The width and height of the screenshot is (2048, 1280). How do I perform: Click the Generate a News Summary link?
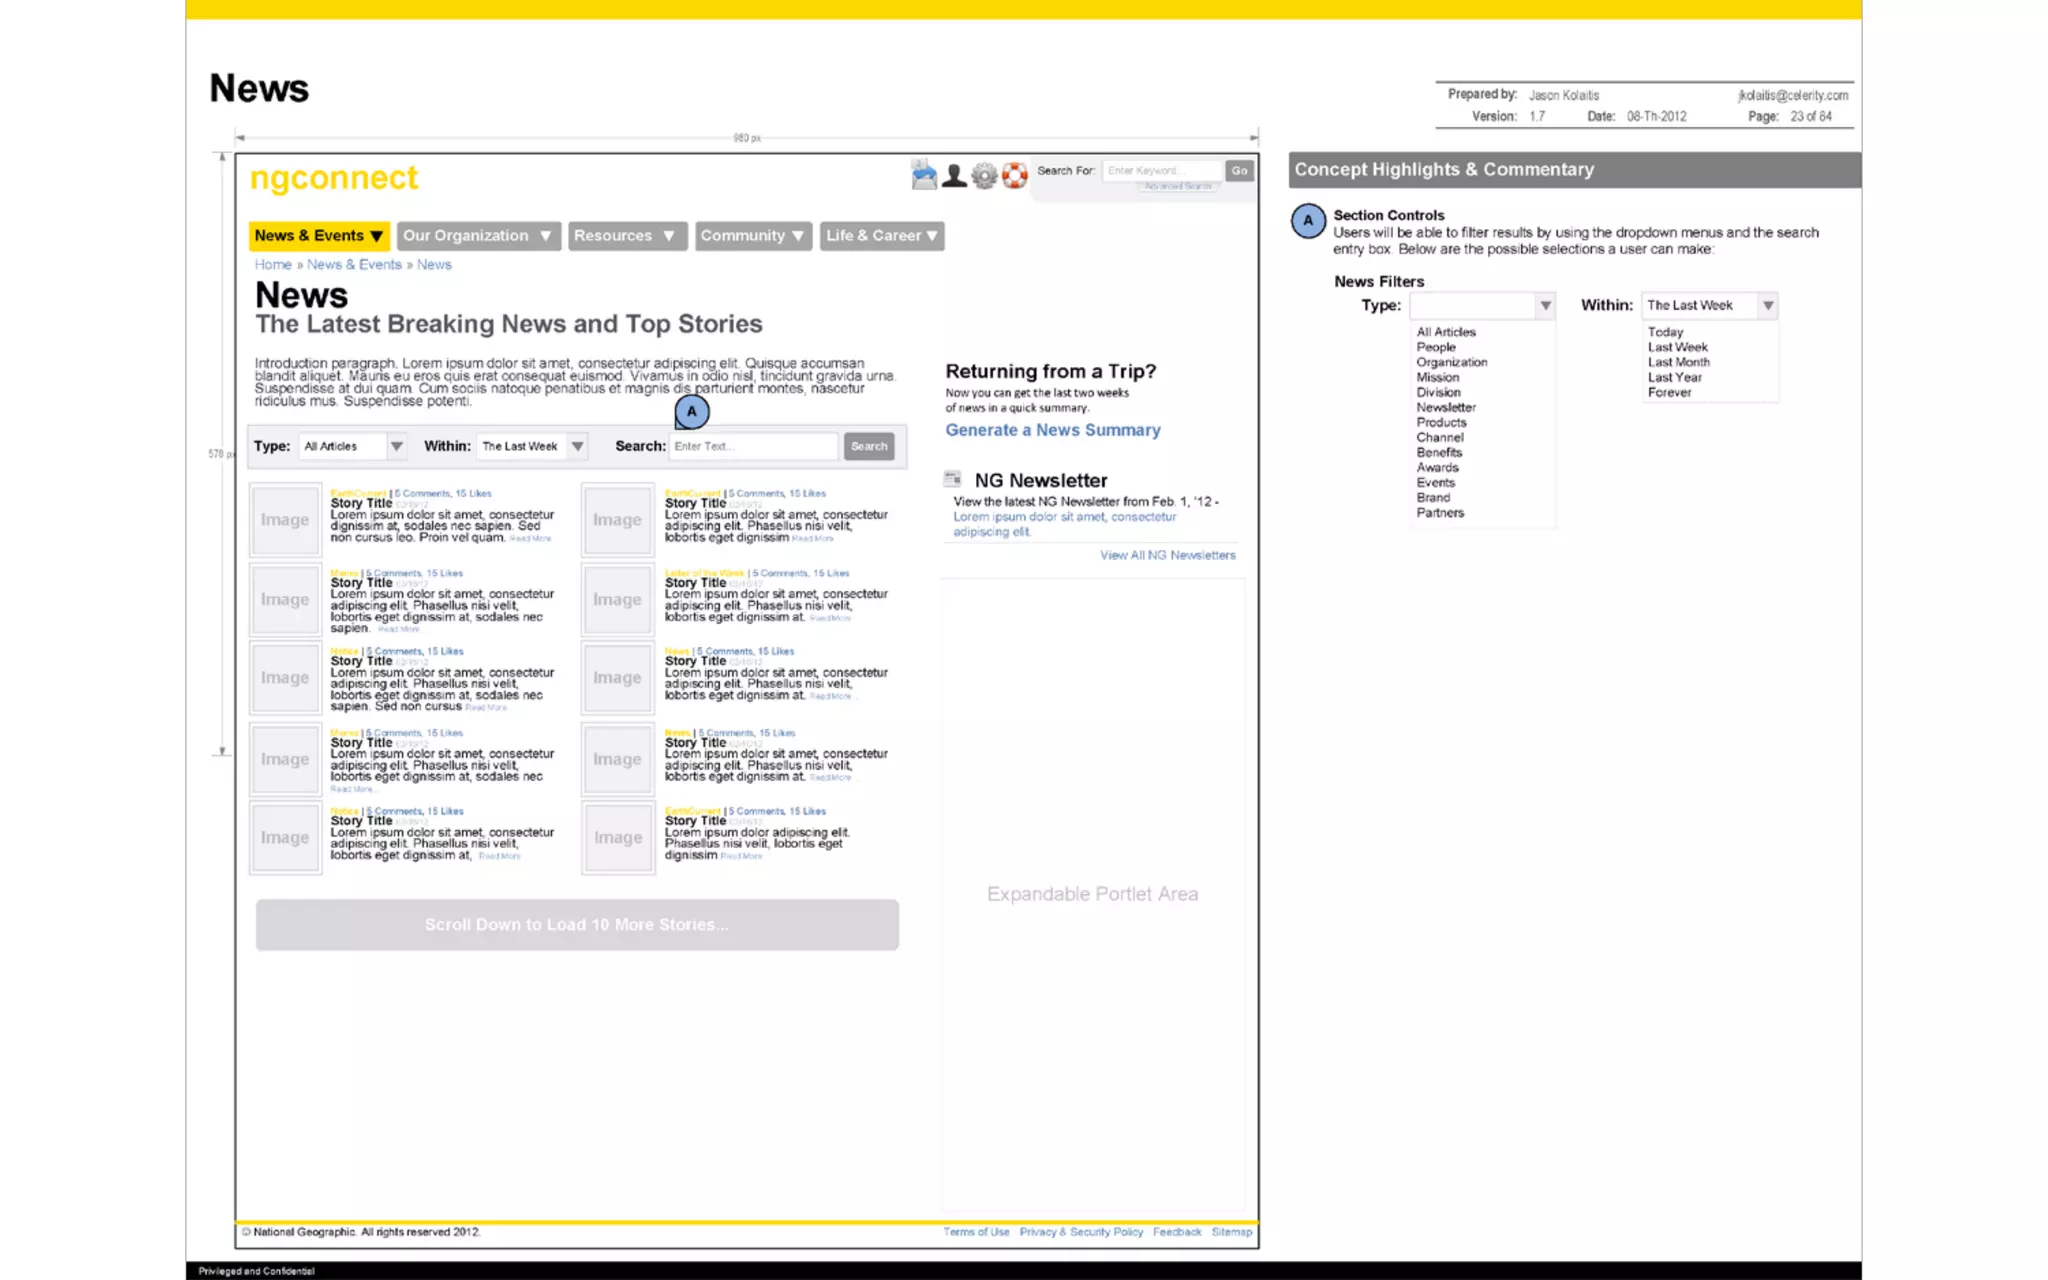(1052, 430)
